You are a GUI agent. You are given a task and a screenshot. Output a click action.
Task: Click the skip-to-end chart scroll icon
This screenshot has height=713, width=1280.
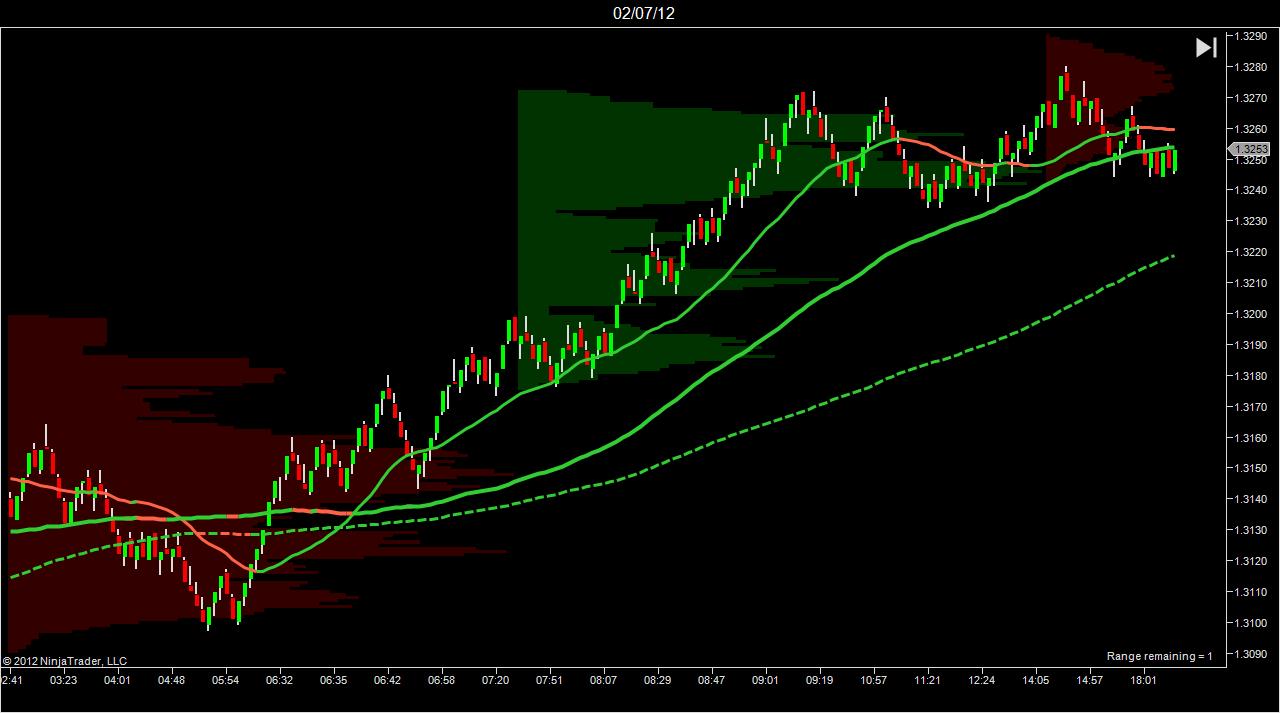1206,47
